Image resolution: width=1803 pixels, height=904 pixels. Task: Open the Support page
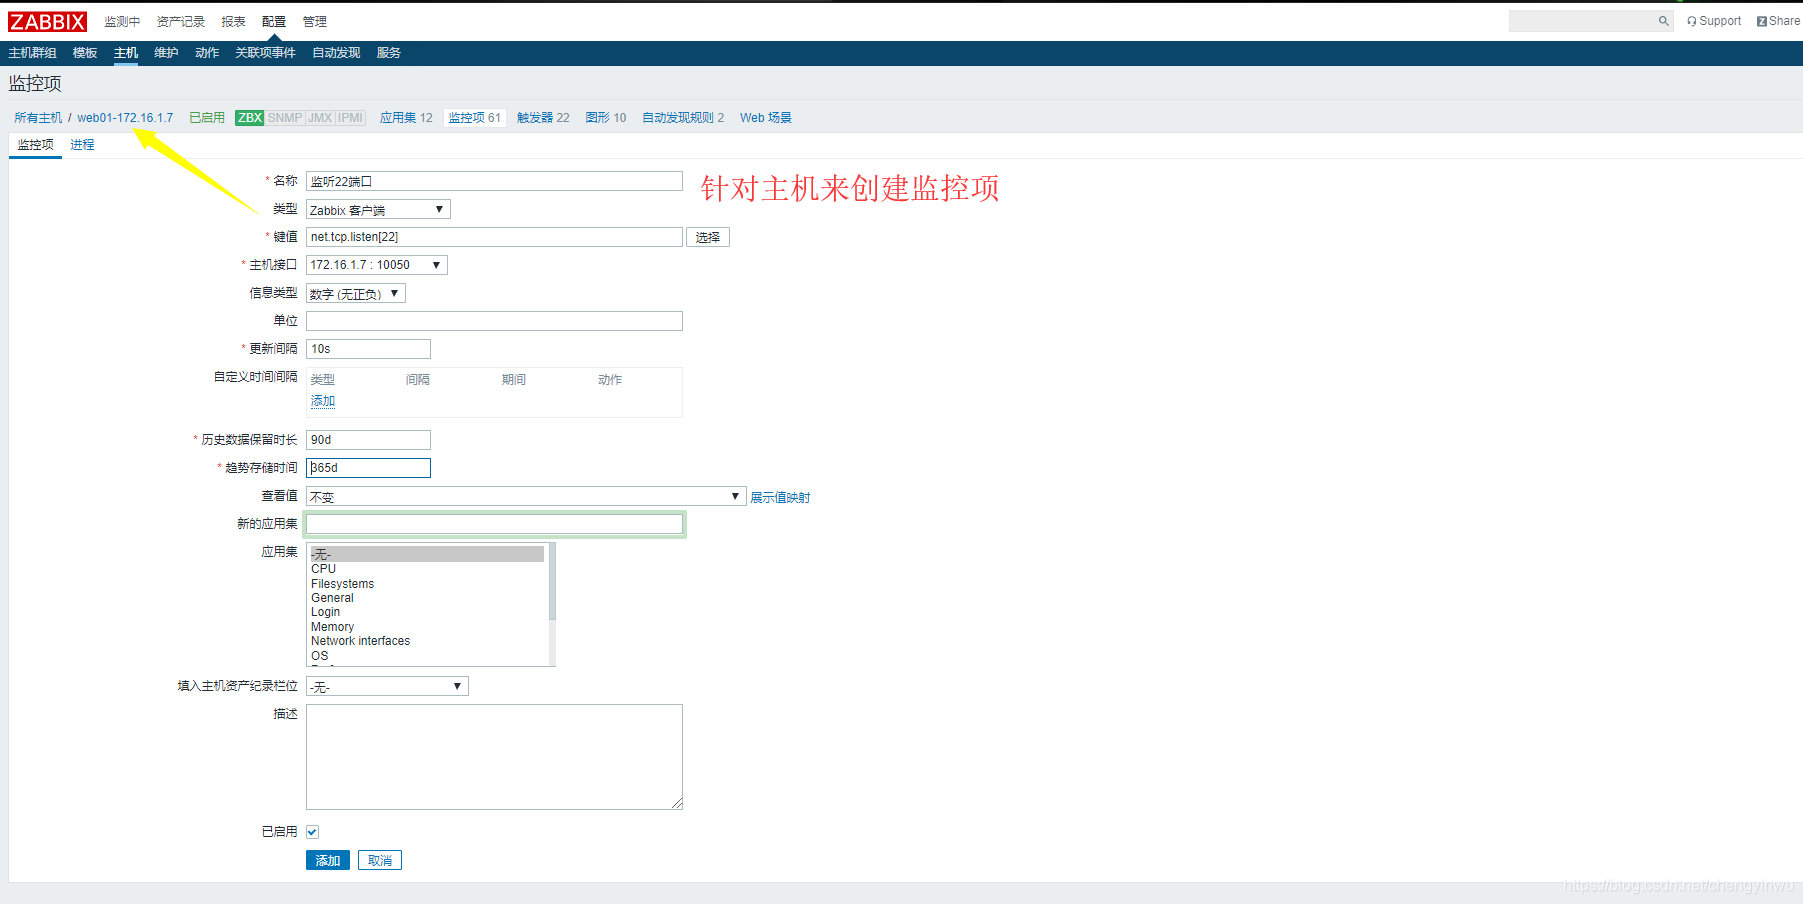point(1713,20)
